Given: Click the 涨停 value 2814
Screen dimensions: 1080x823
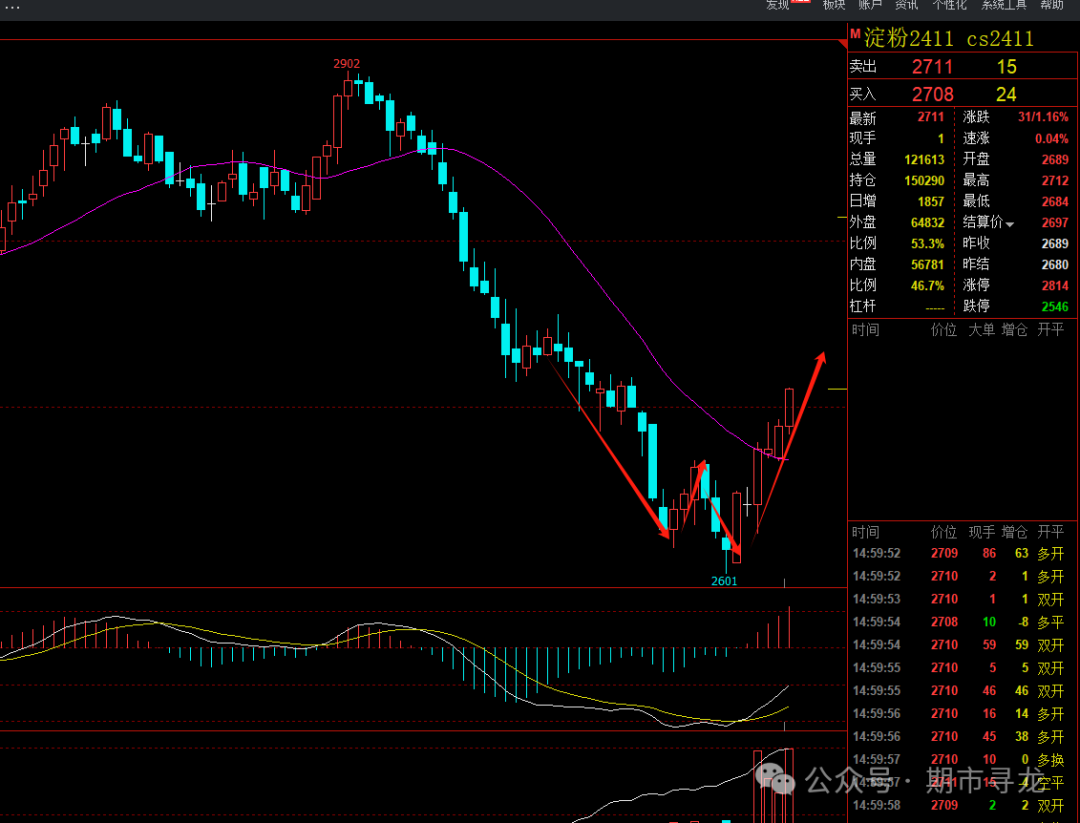Looking at the screenshot, I should [x=1055, y=285].
